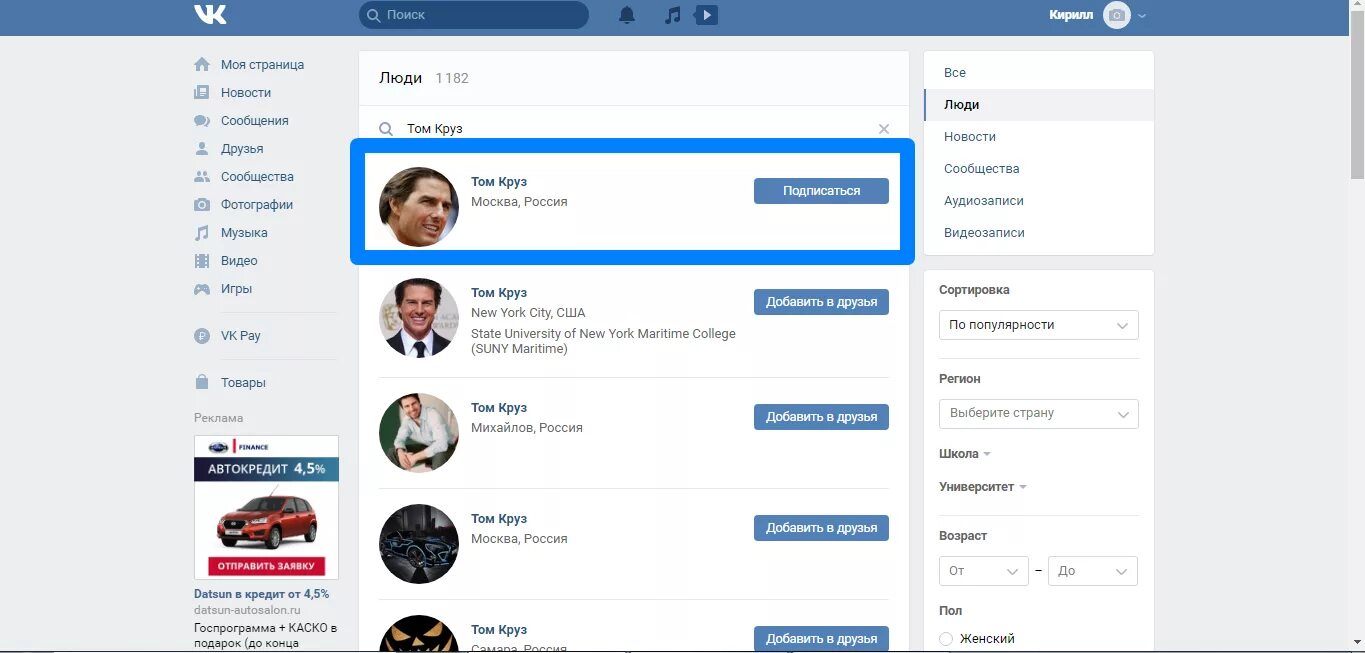Open VK Pay link
Image resolution: width=1365 pixels, height=653 pixels.
(241, 336)
